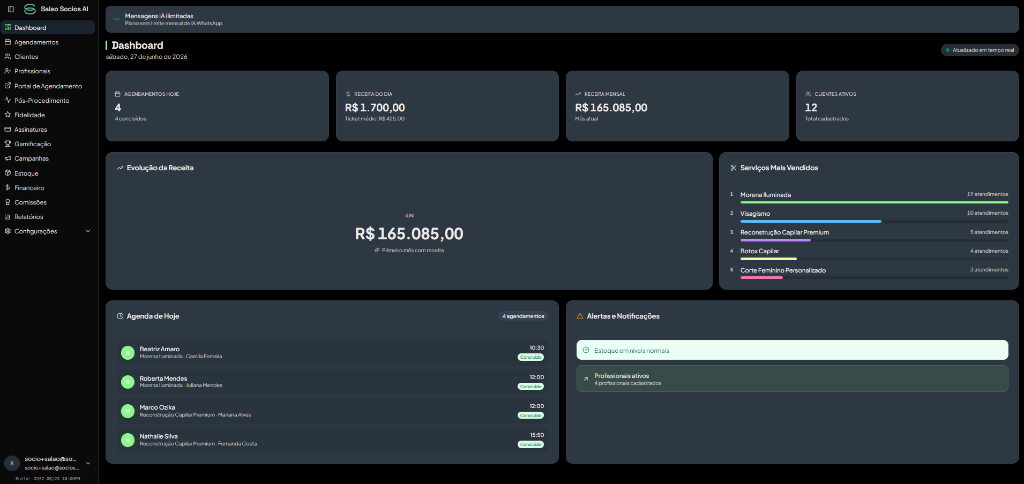Click the yellow Botox Capilar progress bar
The width and height of the screenshot is (1024, 484).
pyautogui.click(x=769, y=259)
